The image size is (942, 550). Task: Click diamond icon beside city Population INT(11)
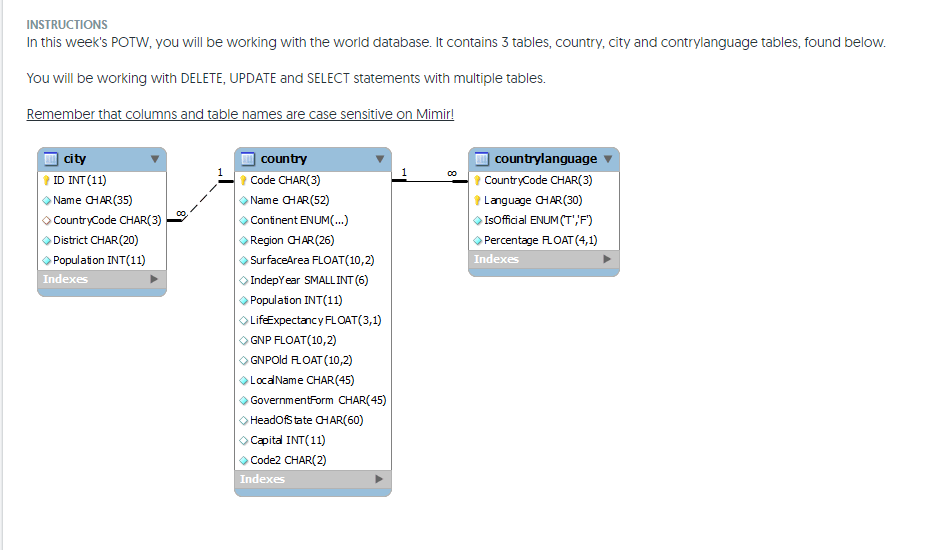pyautogui.click(x=47, y=260)
